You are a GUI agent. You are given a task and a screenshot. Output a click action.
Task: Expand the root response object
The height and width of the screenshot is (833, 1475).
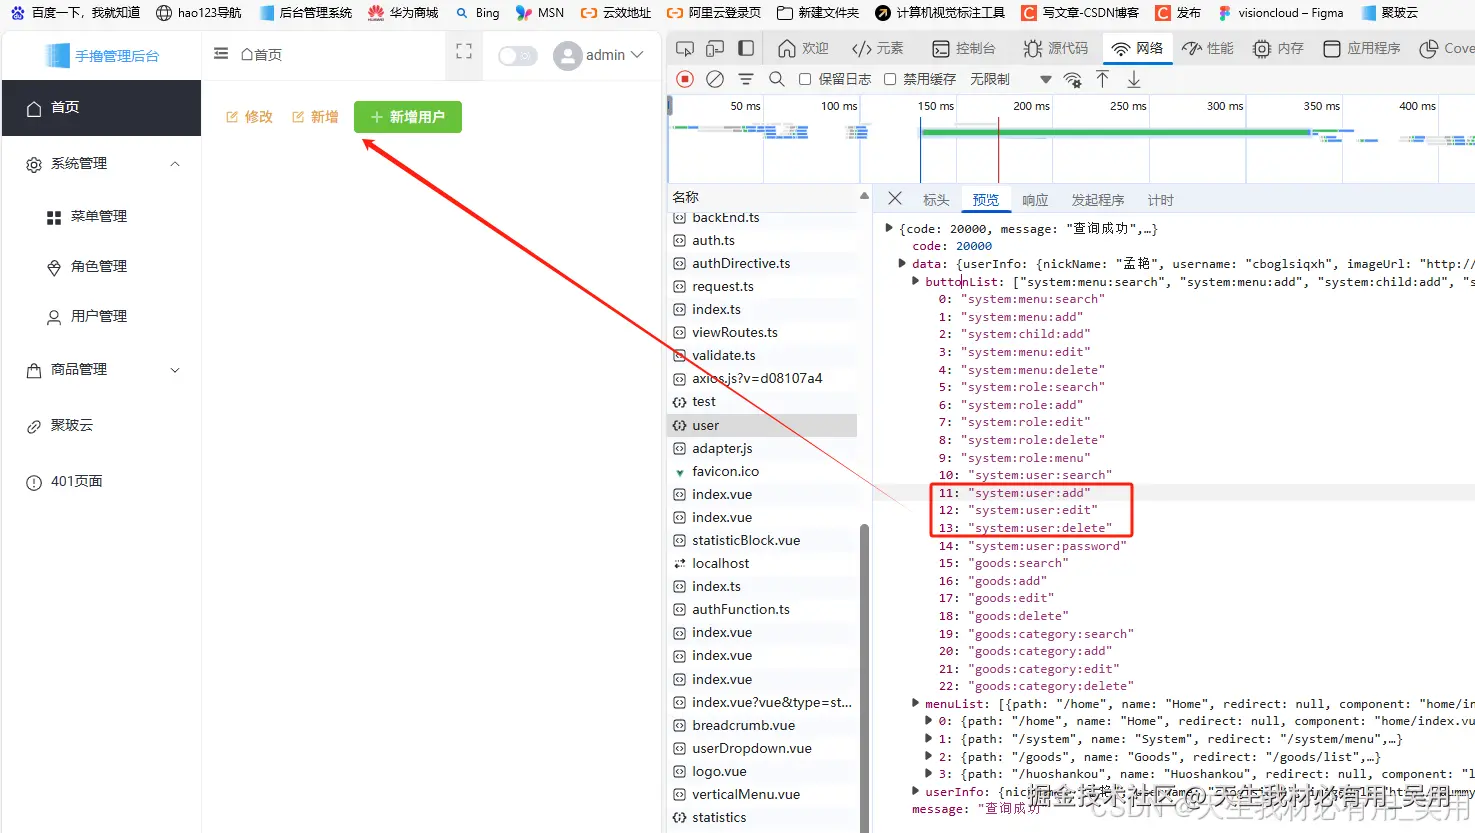(x=889, y=228)
